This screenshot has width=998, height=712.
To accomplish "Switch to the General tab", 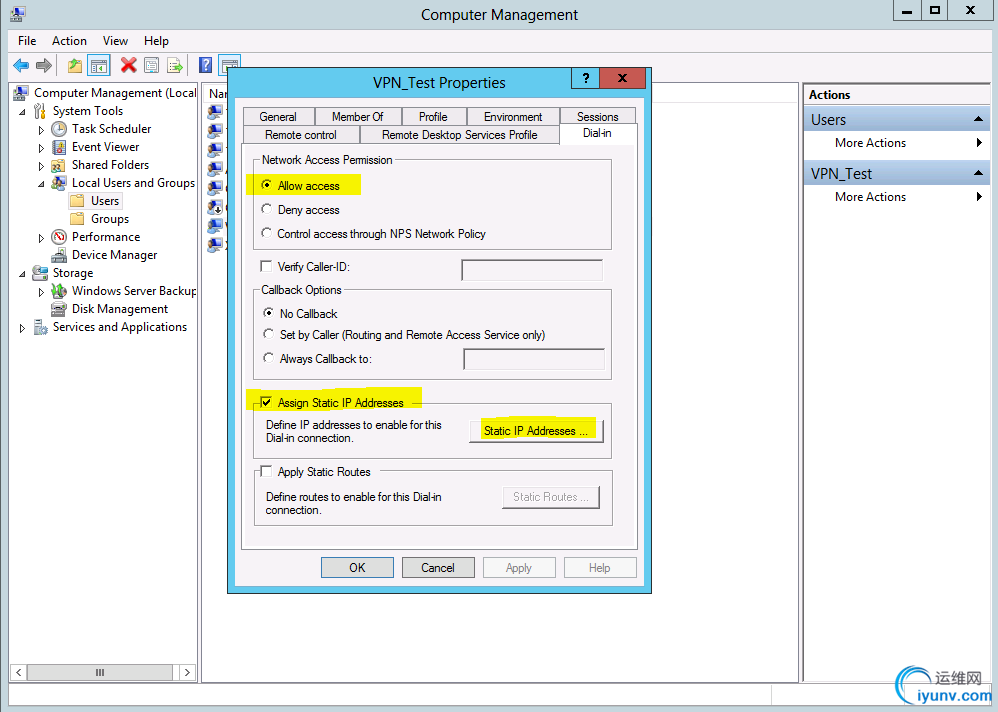I will click(x=278, y=116).
